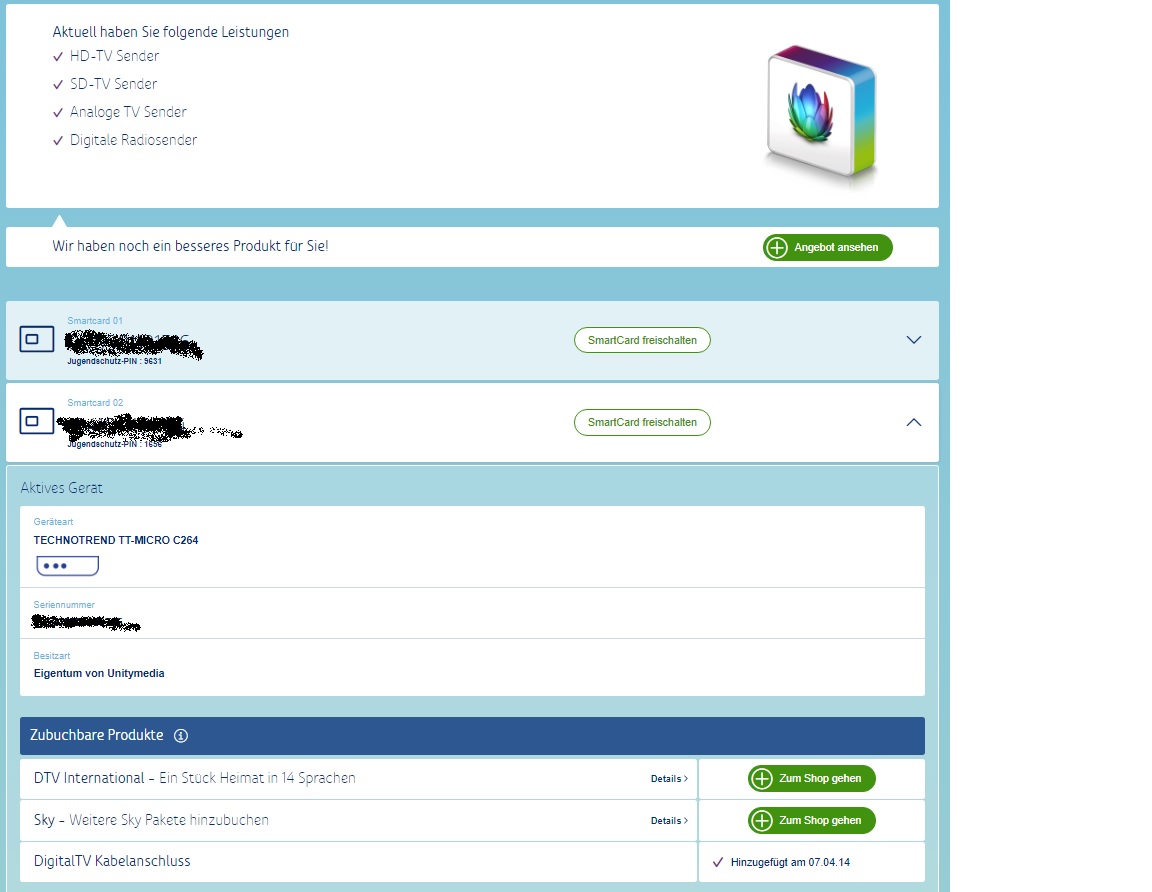1152x892 pixels.
Task: Click checkmark beside Hinzugefügt am 07.04.14
Action: [x=717, y=862]
